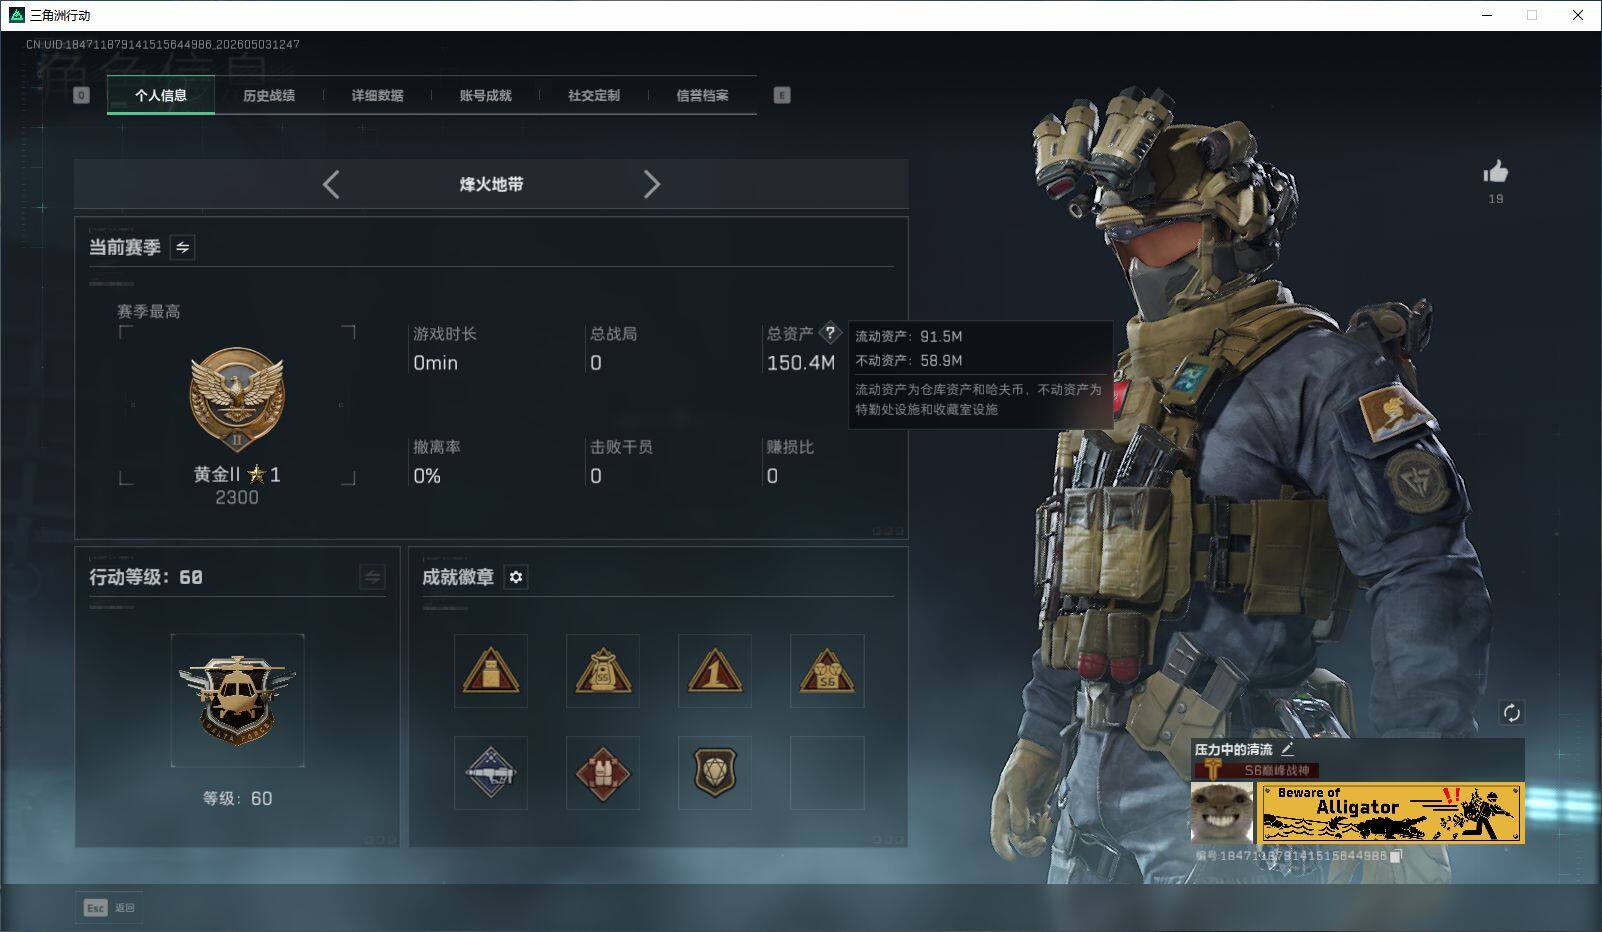Click the Beware of Alligator banner card
This screenshot has width=1602, height=932.
pyautogui.click(x=1391, y=813)
